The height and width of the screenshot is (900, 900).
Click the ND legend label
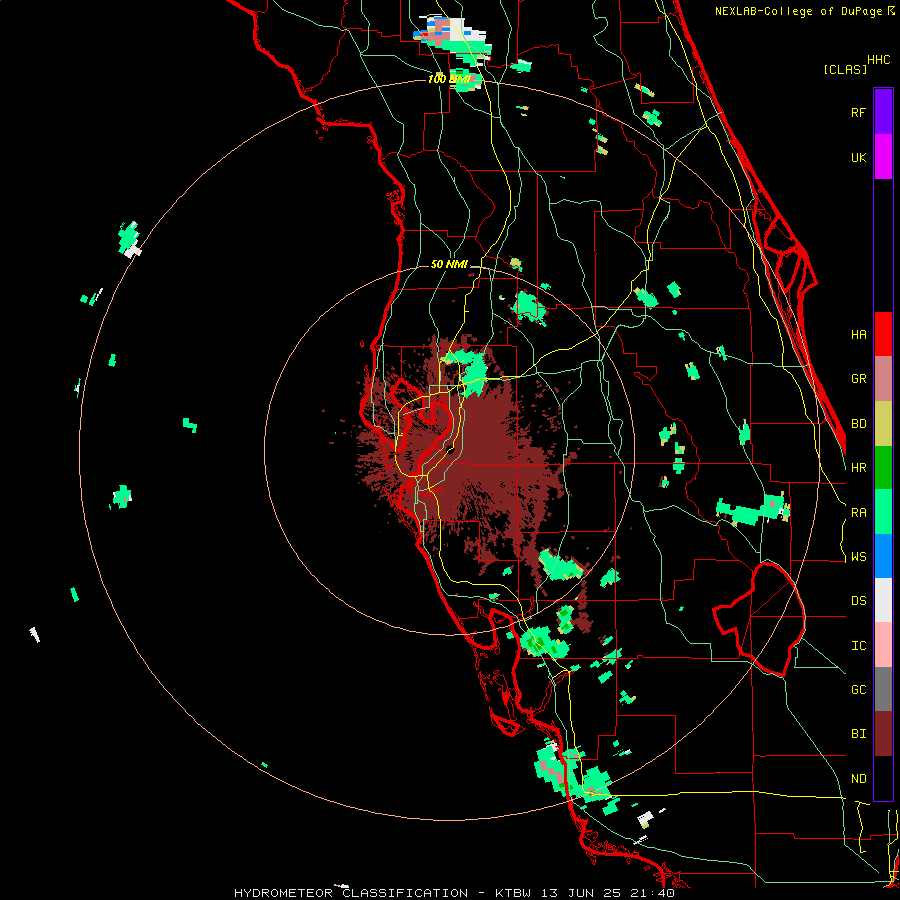858,779
